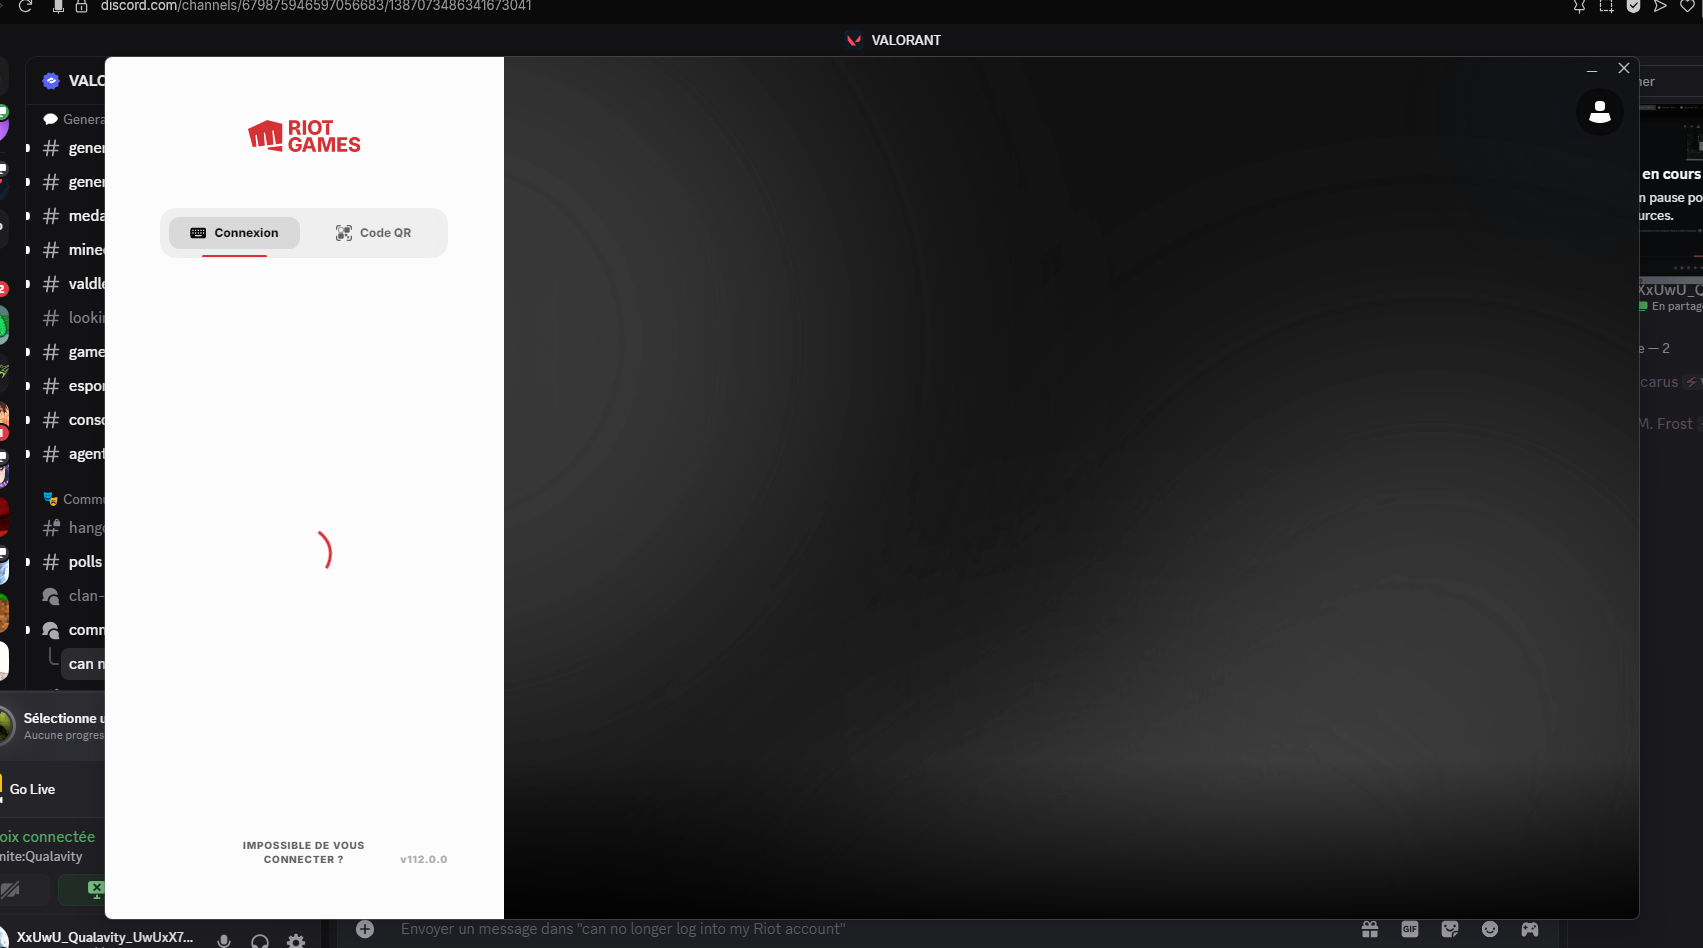
Task: Click the Riot Games logo
Action: point(304,136)
